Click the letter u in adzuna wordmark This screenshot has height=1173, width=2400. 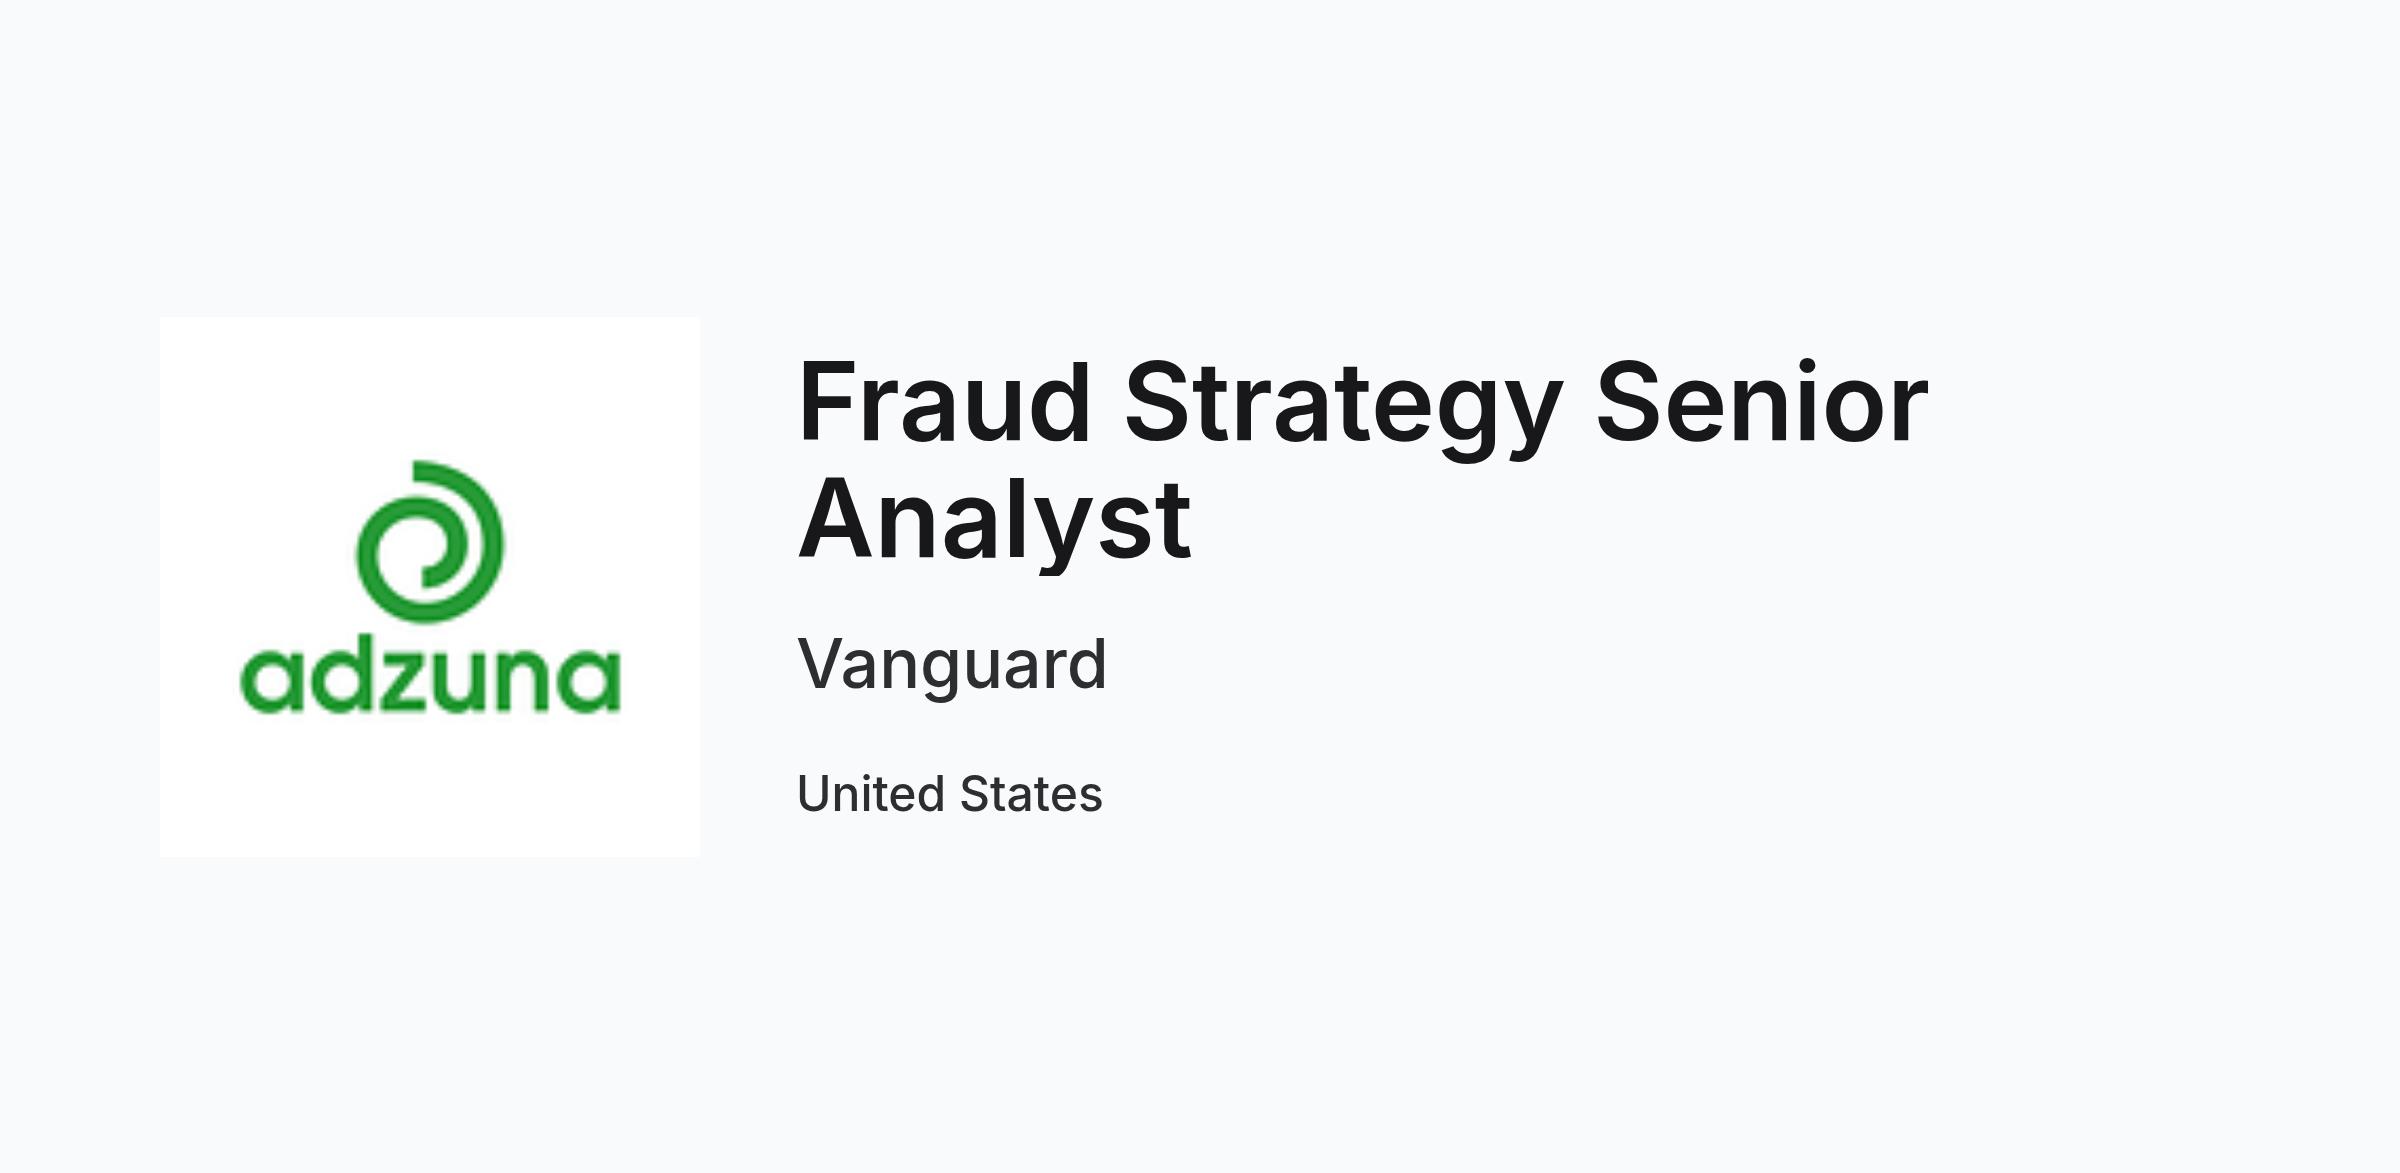tap(459, 681)
